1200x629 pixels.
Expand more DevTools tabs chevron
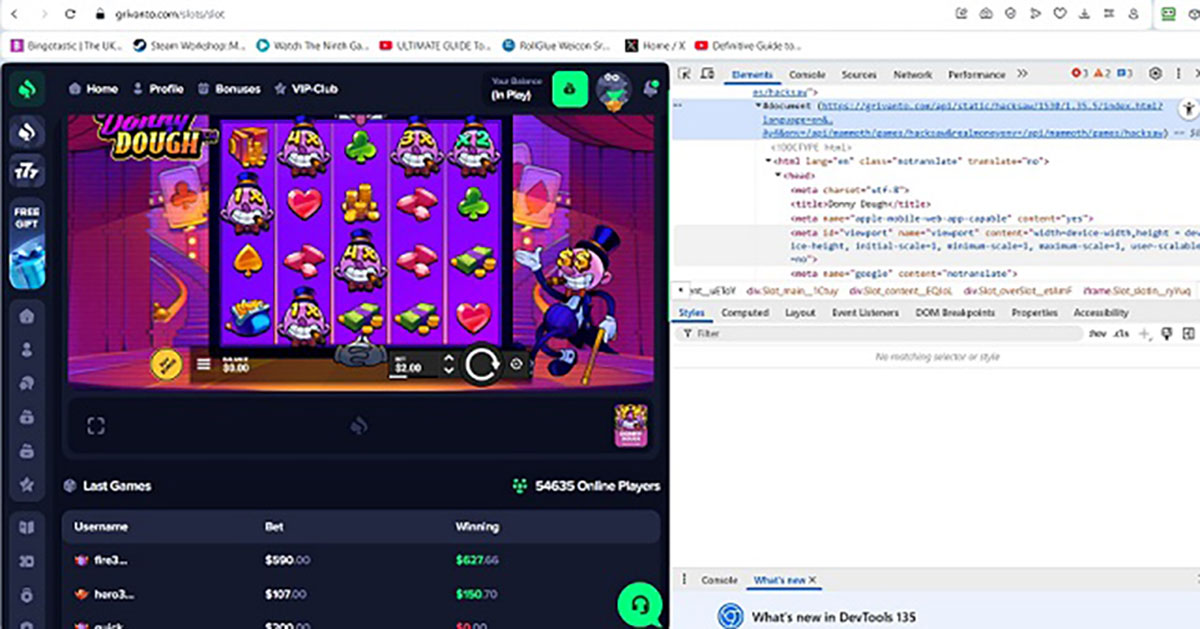click(1022, 74)
